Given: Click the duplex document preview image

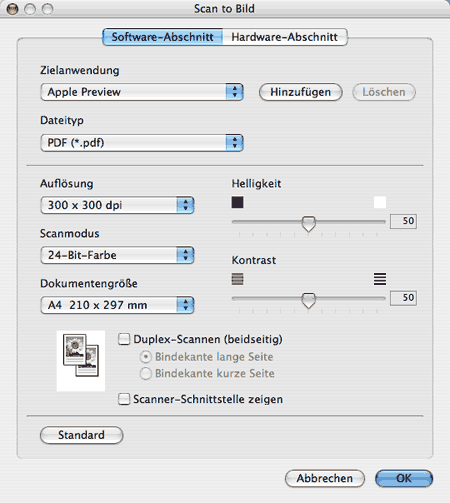Looking at the screenshot, I should click(x=81, y=361).
